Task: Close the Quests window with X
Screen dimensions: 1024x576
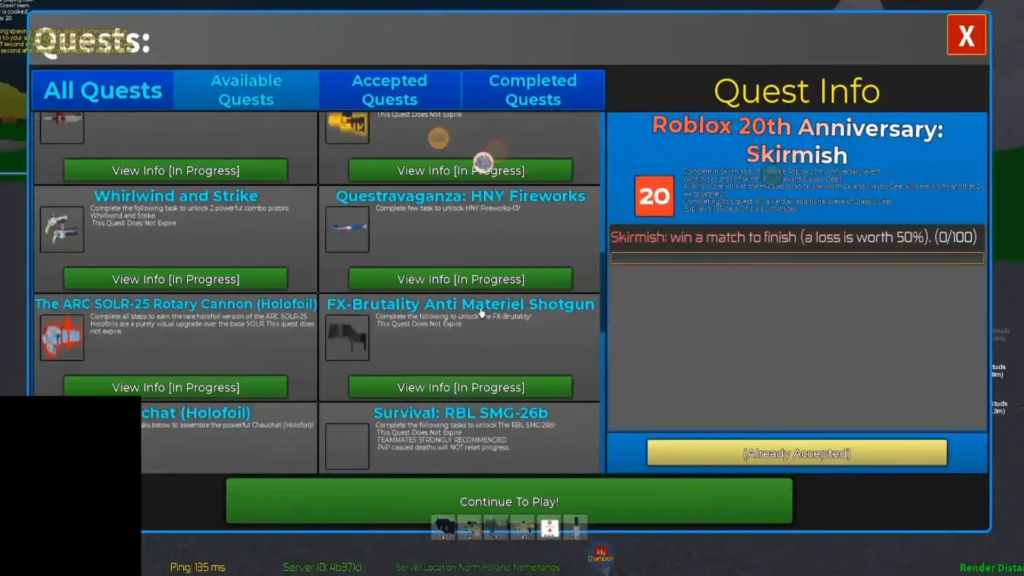Action: 966,35
